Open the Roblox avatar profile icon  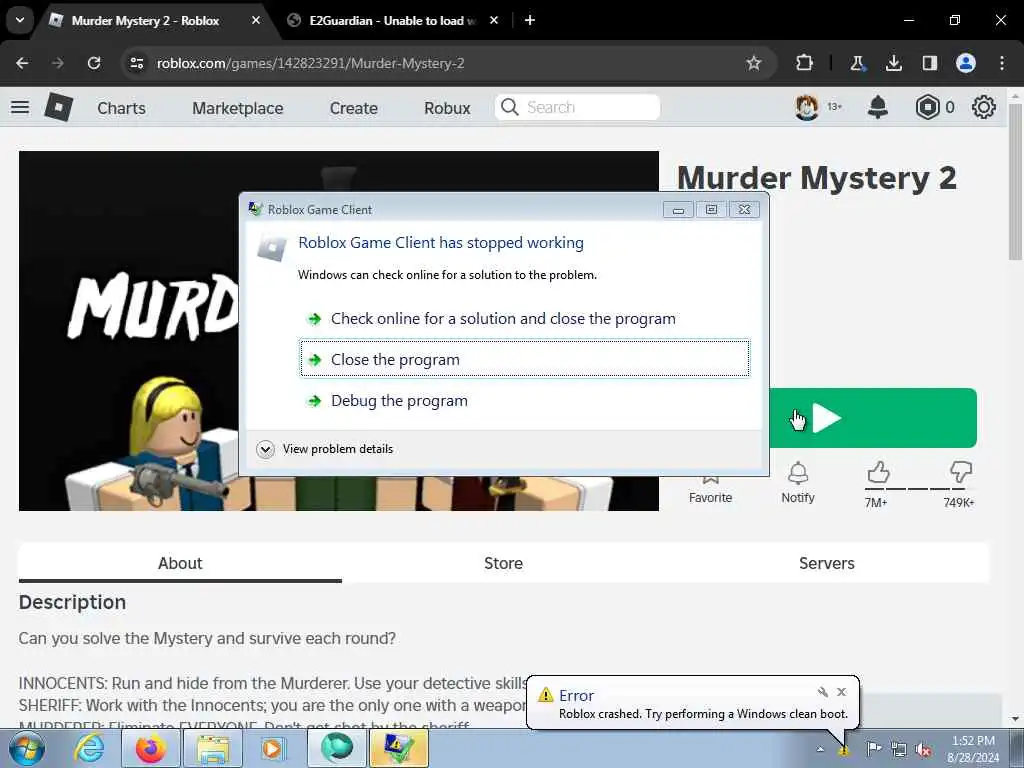(x=807, y=107)
